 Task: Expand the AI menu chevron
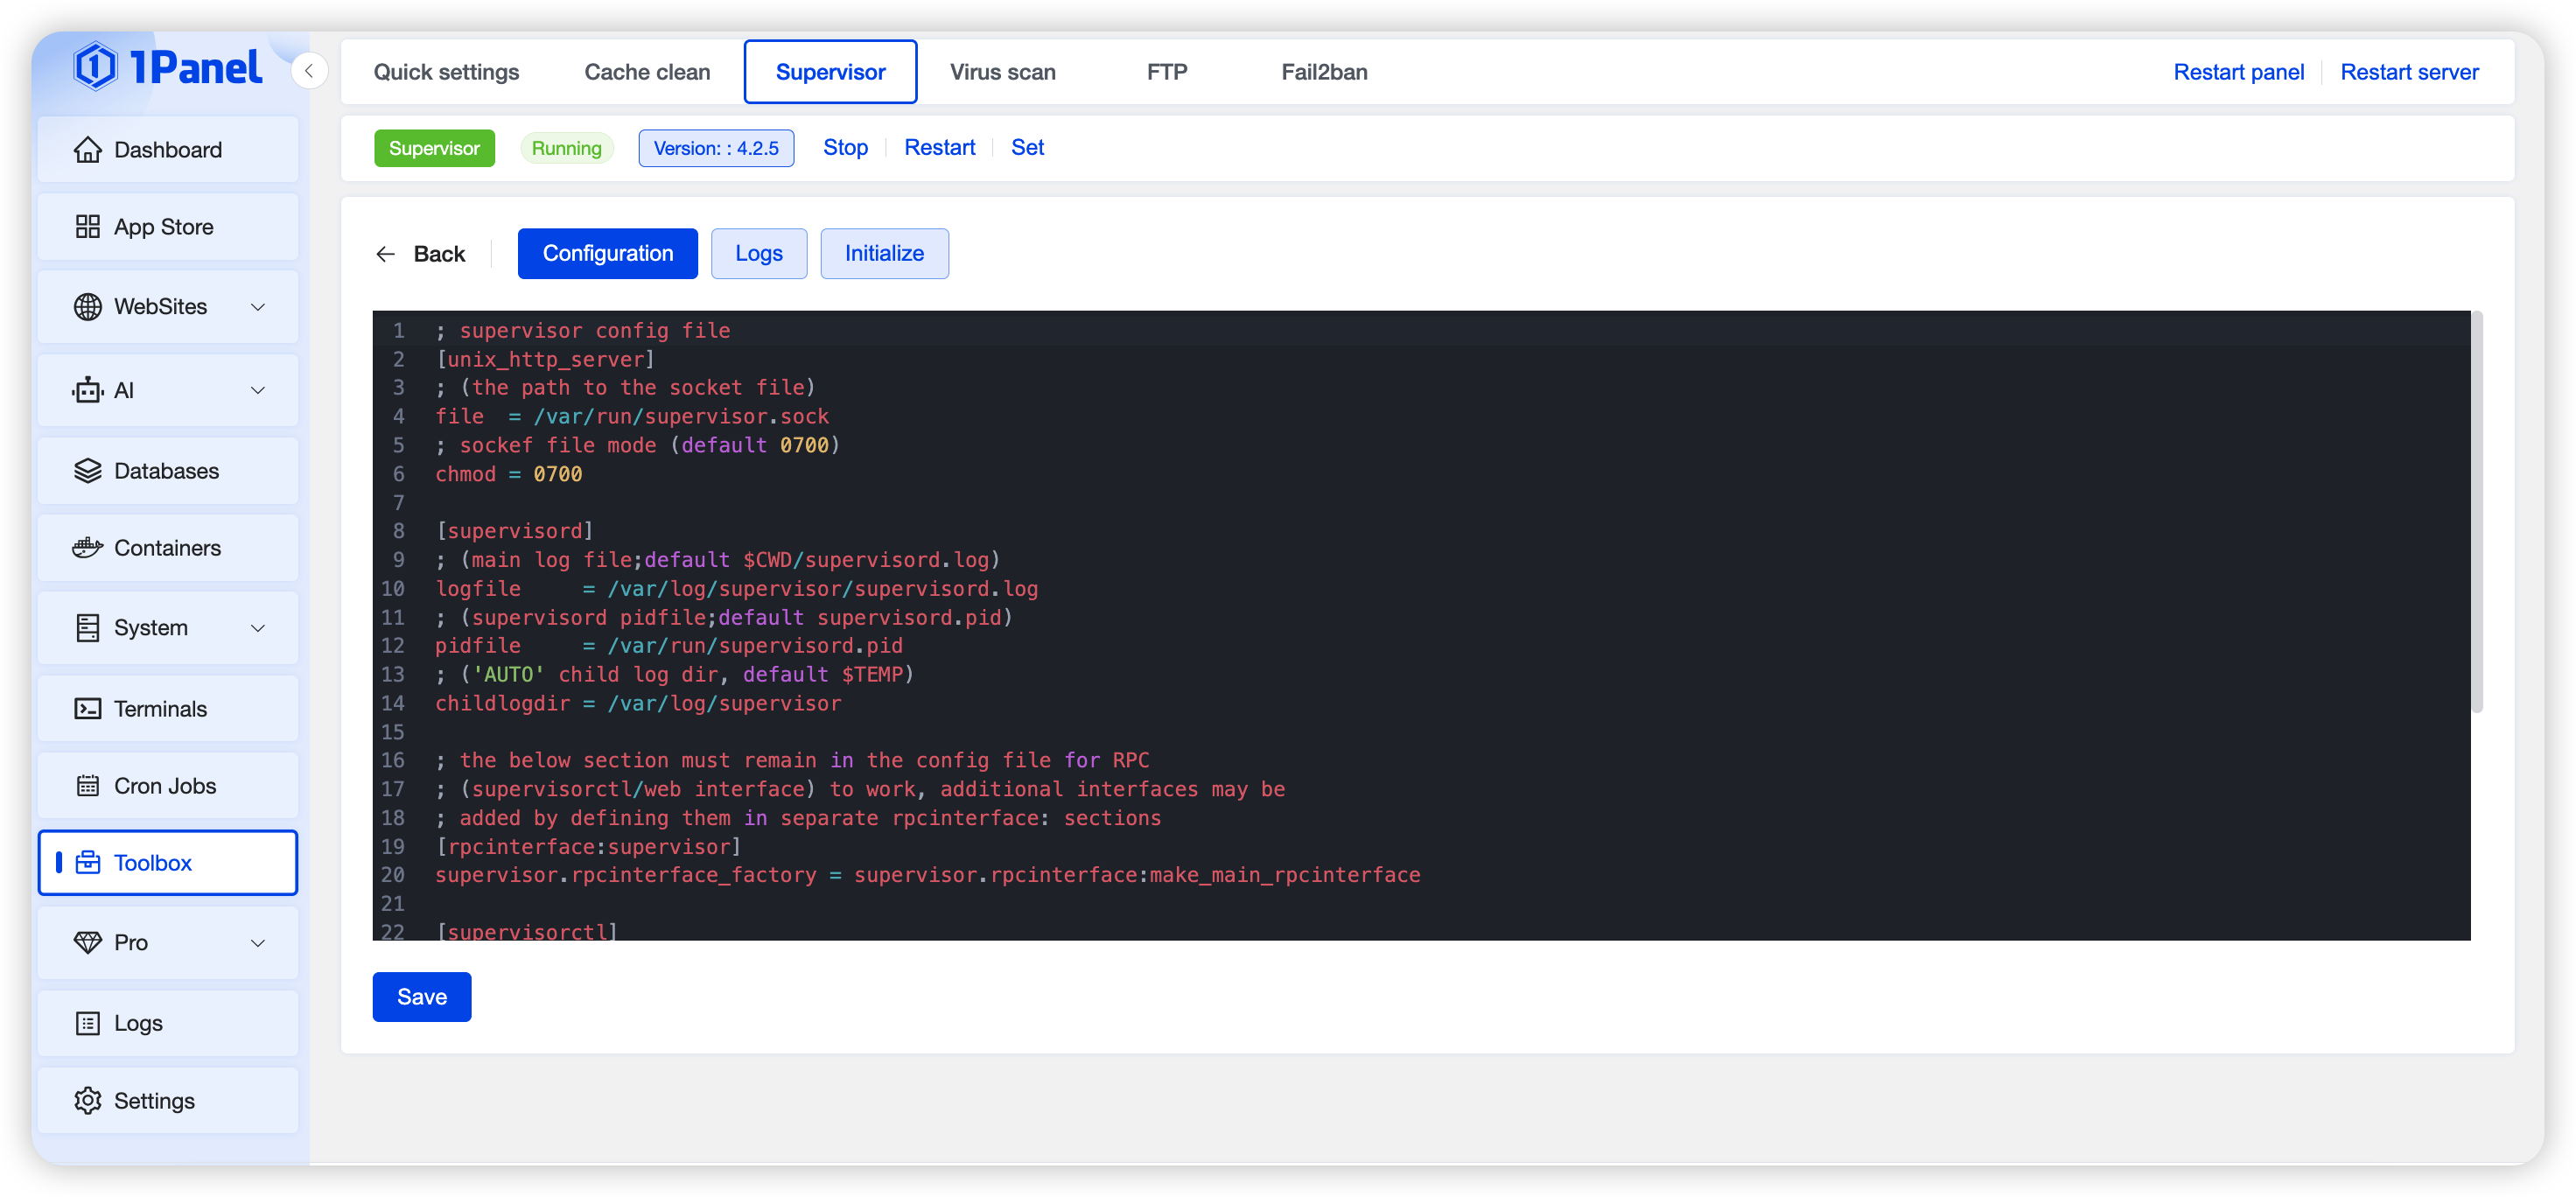click(258, 390)
